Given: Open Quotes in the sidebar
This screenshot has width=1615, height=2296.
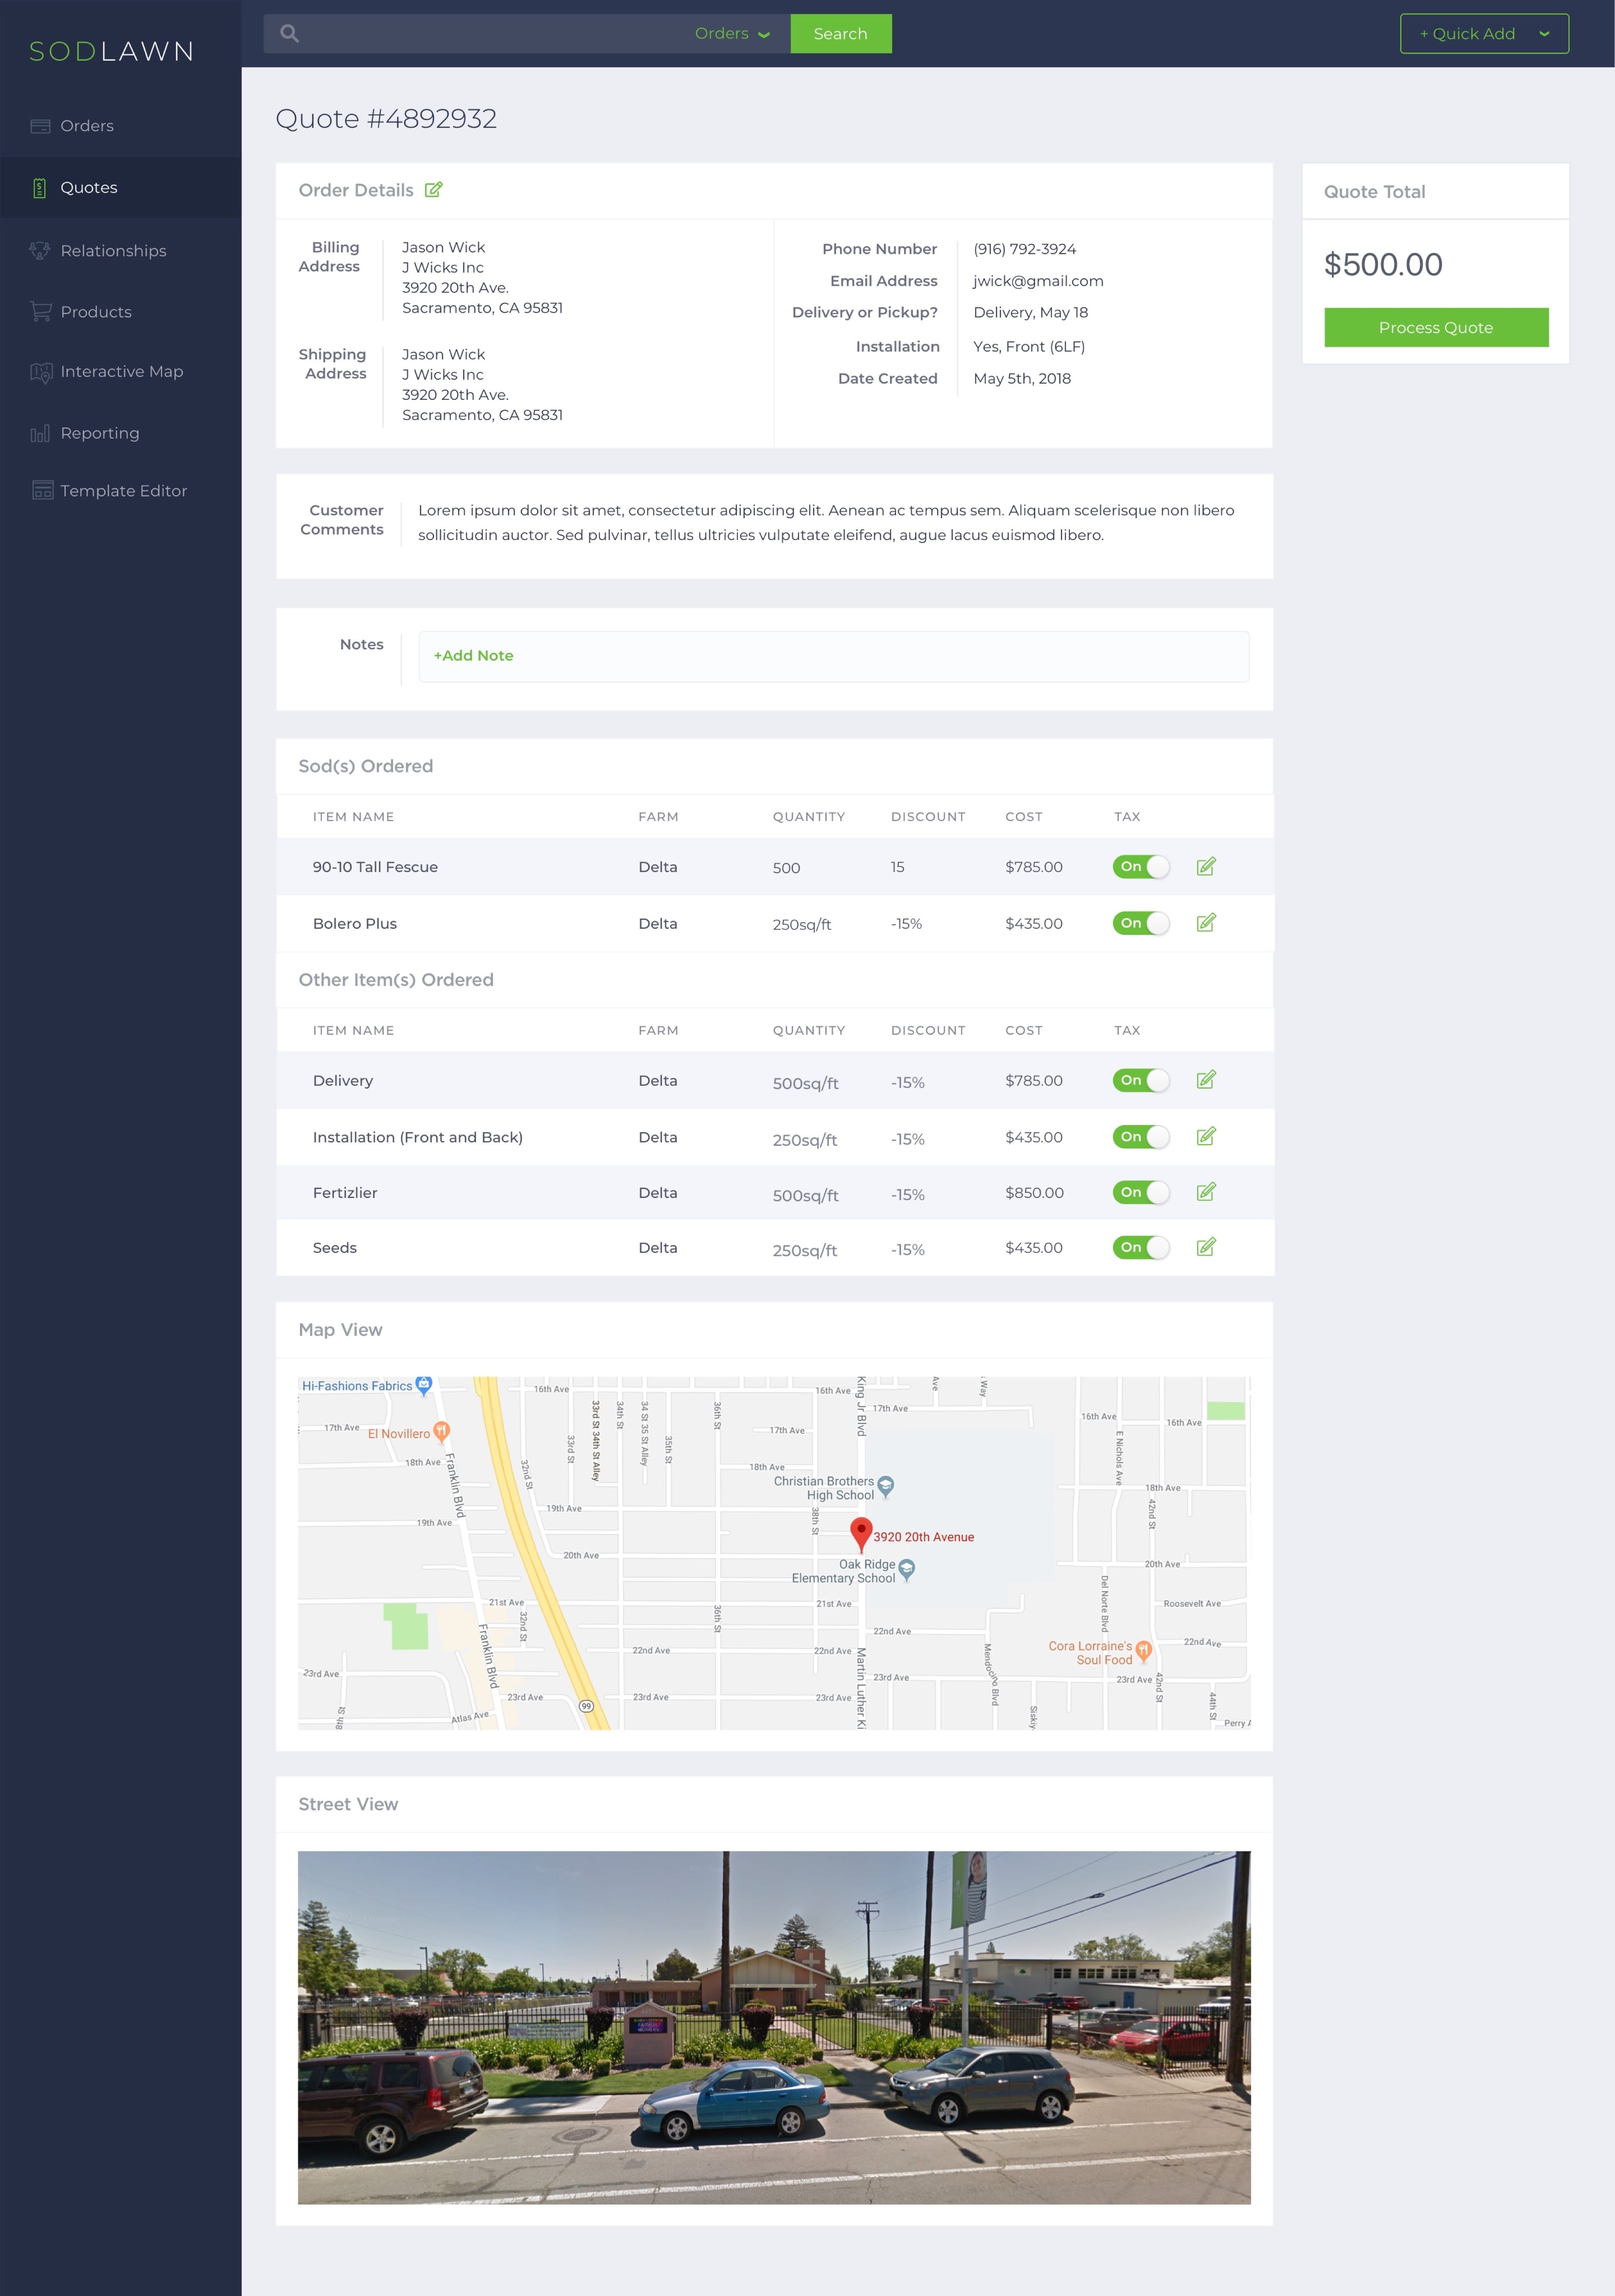Looking at the screenshot, I should click(121, 188).
